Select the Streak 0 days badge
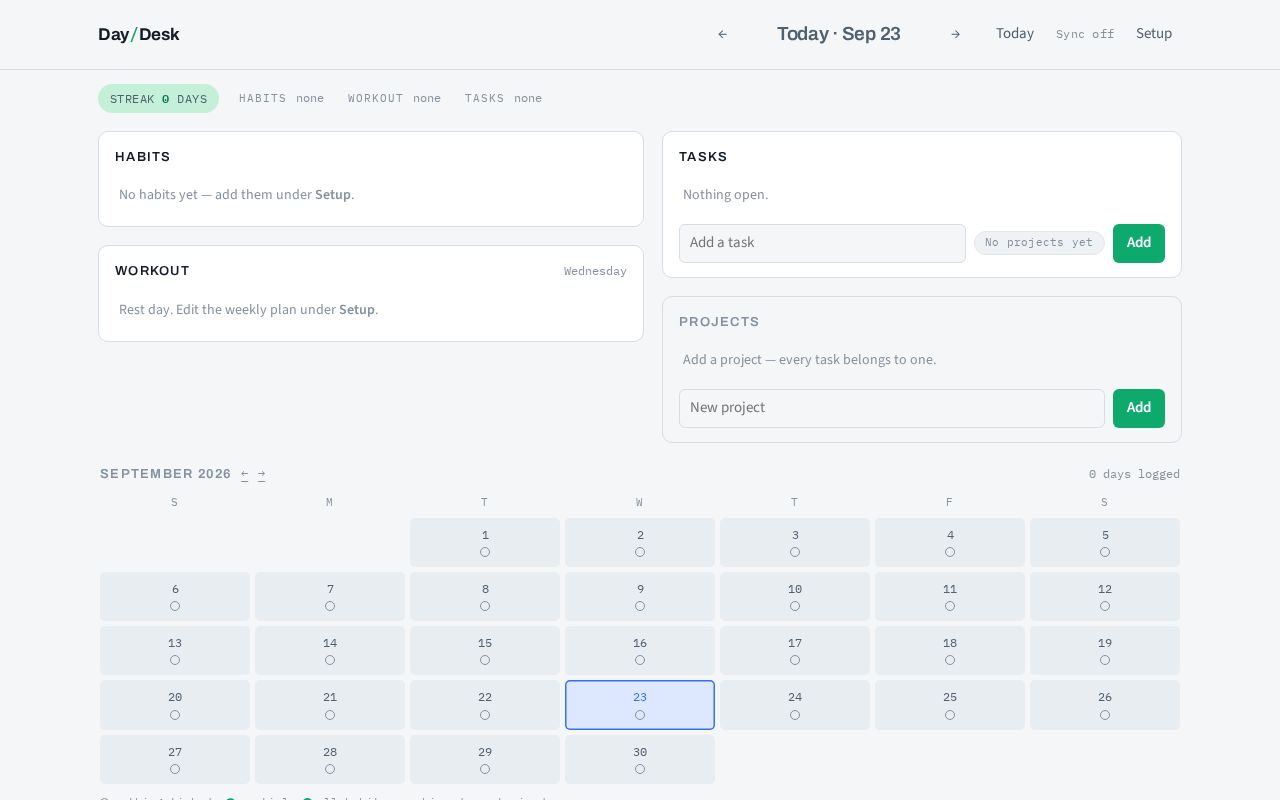This screenshot has height=800, width=1280. (158, 98)
